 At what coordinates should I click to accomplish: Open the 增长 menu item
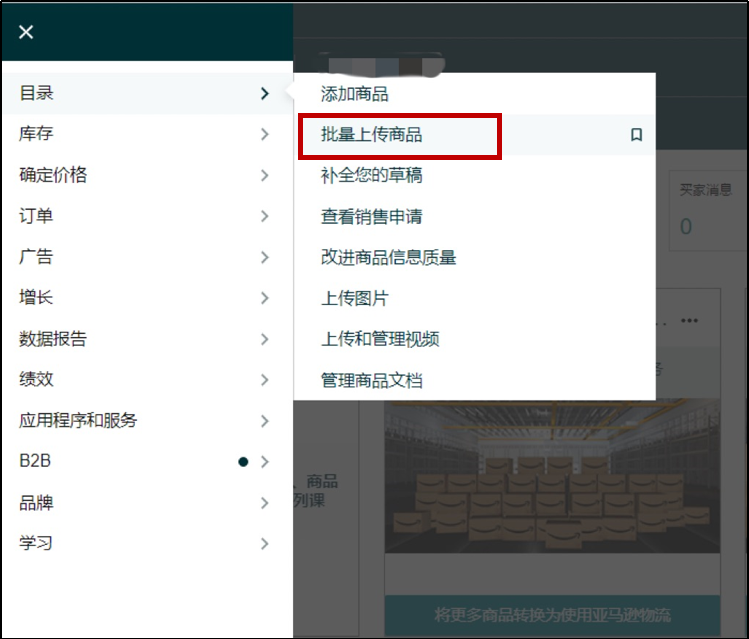tap(36, 298)
